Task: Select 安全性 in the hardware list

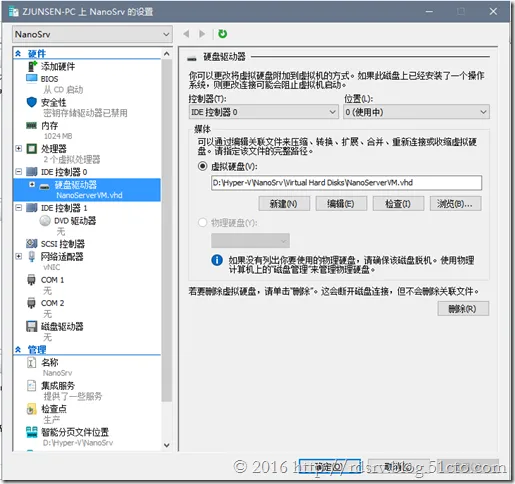Action: tap(53, 102)
